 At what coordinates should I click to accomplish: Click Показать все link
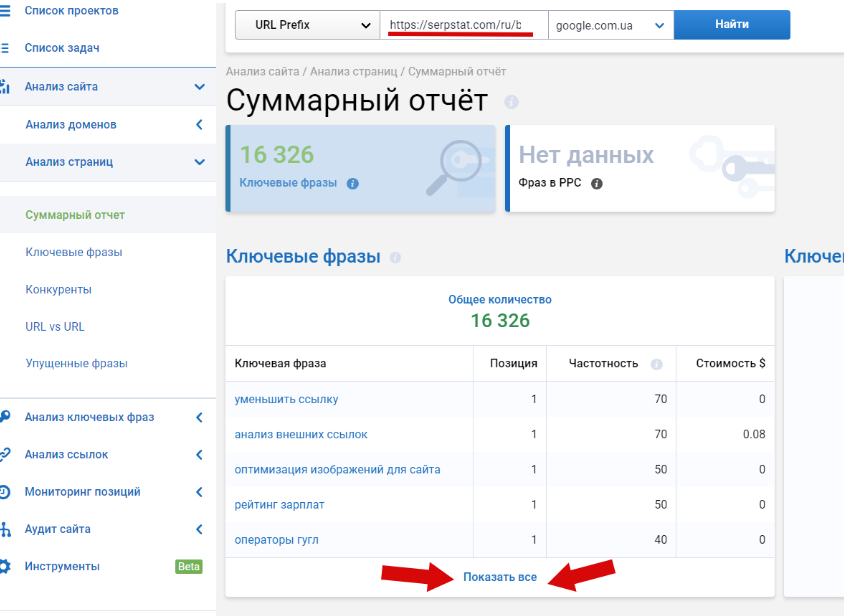(x=500, y=577)
